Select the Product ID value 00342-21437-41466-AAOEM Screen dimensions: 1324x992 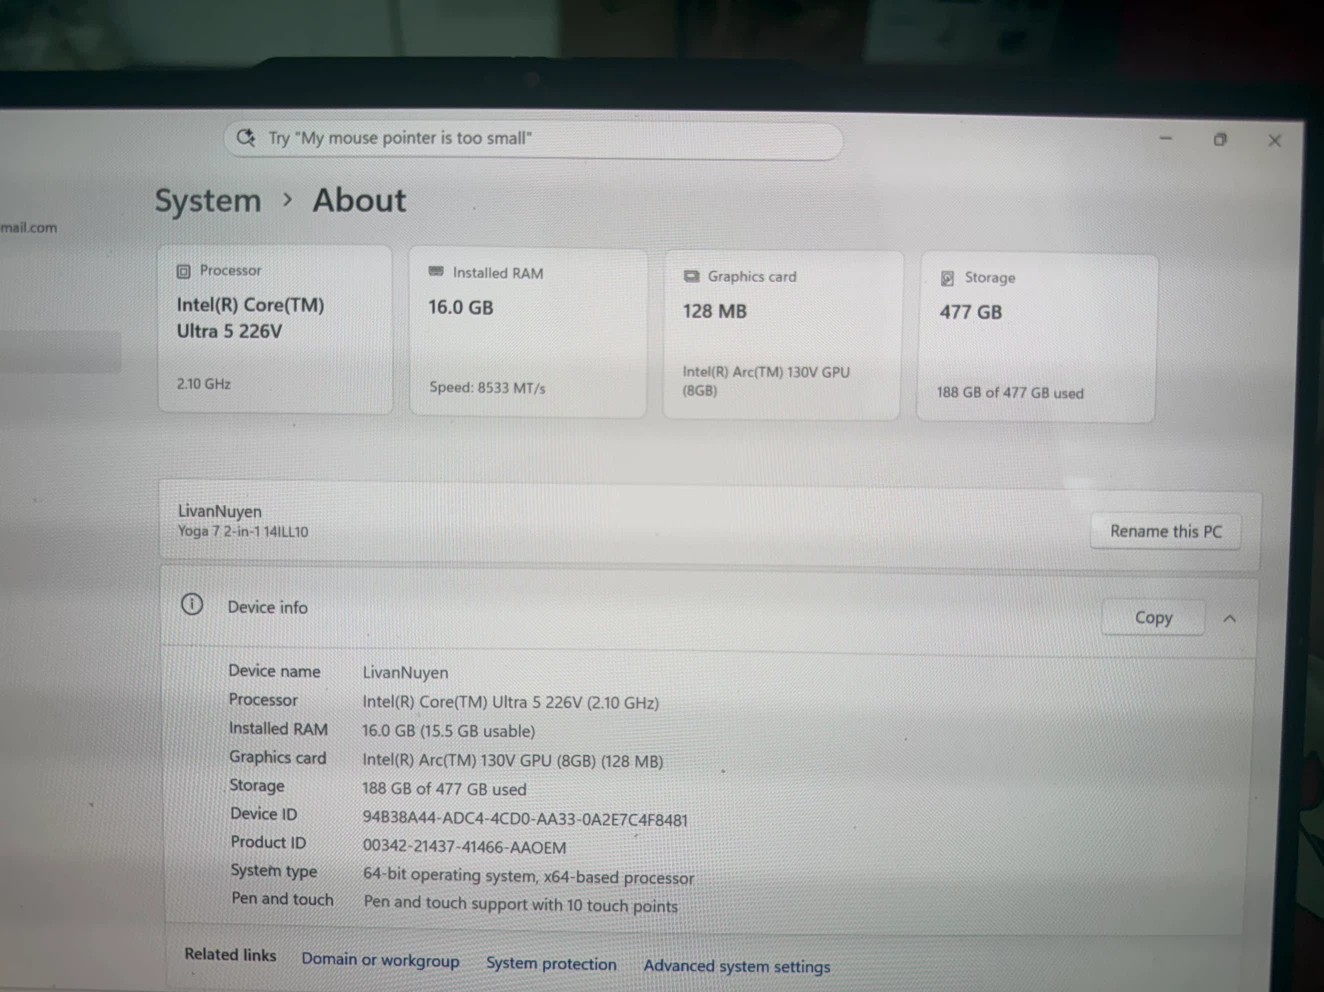(464, 847)
